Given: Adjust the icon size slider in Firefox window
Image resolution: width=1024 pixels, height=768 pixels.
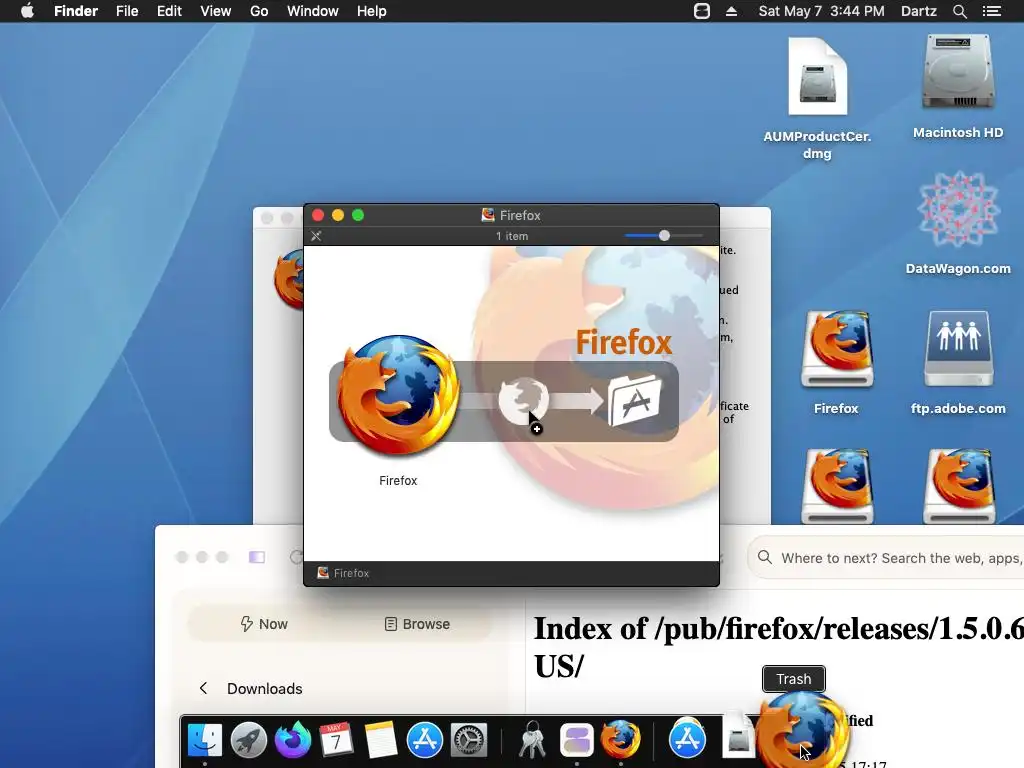Looking at the screenshot, I should click(664, 236).
